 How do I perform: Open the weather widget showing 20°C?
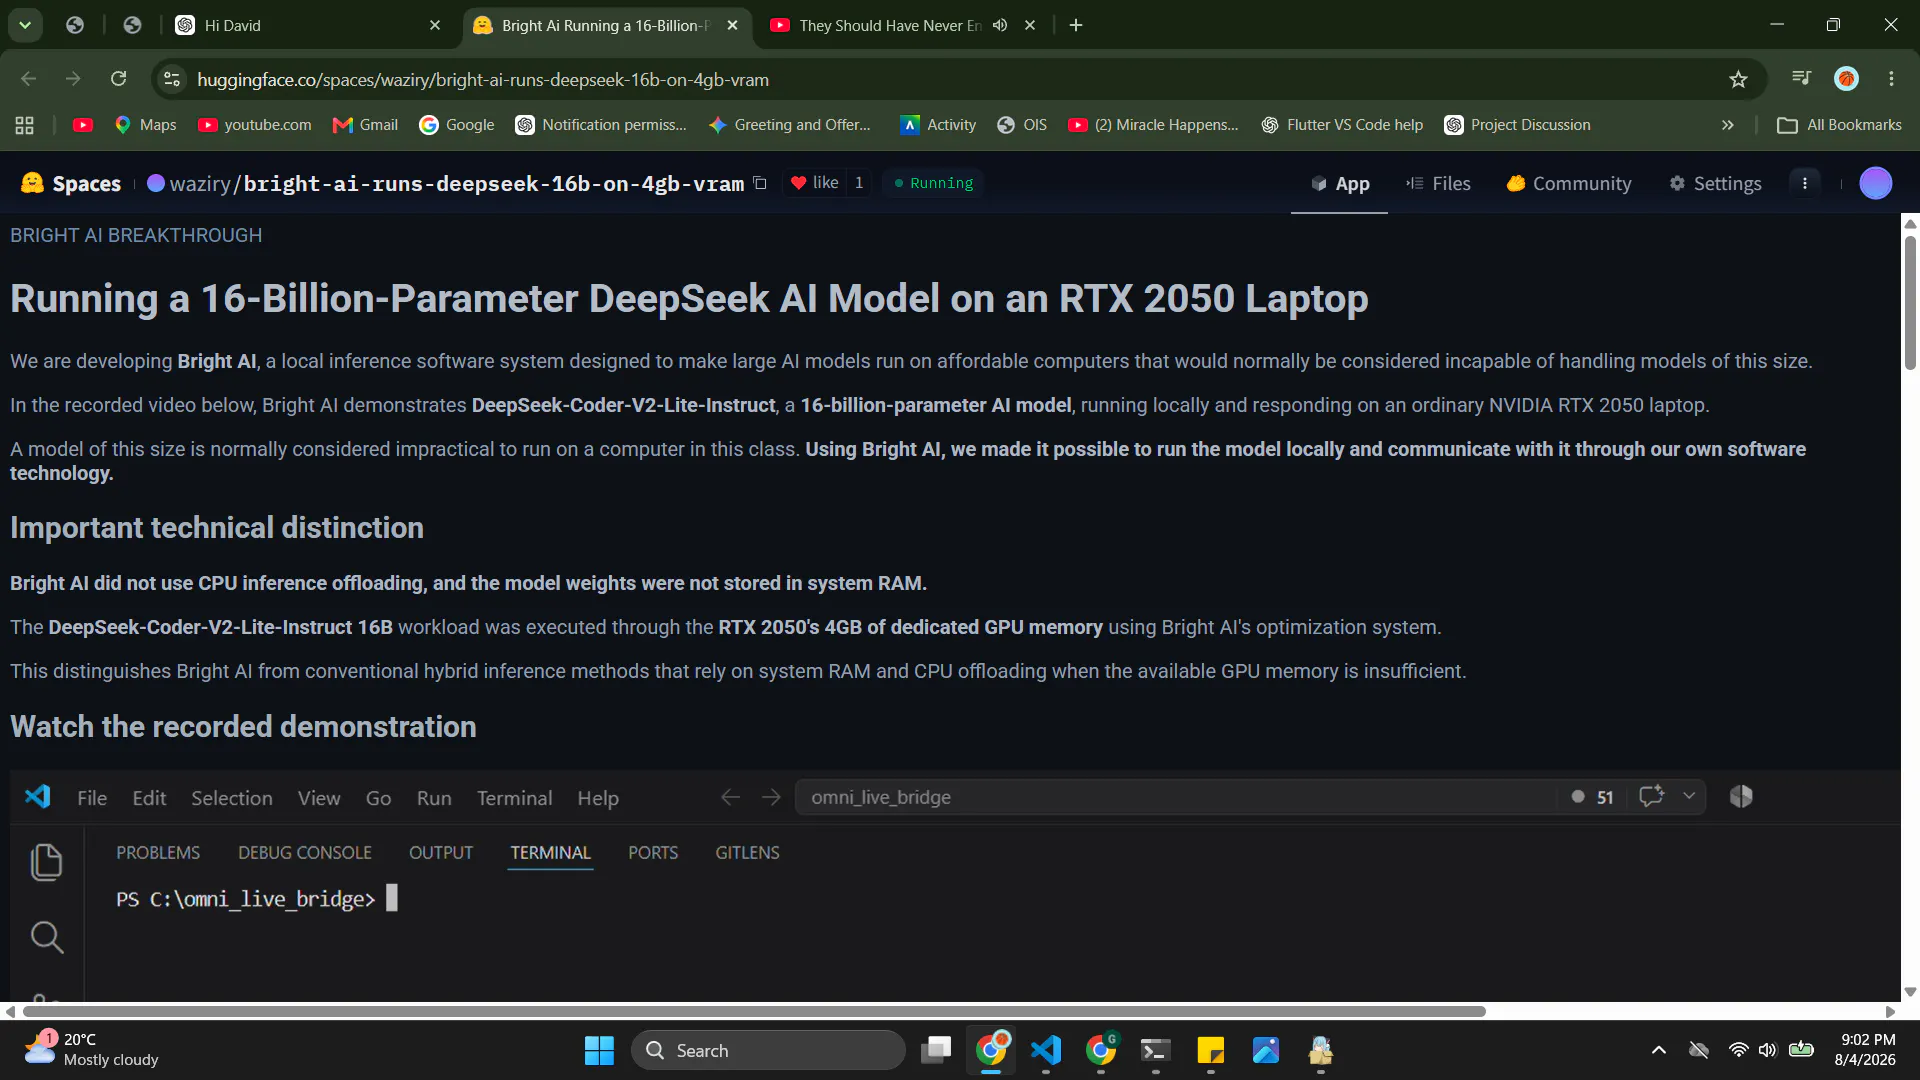click(x=92, y=1050)
